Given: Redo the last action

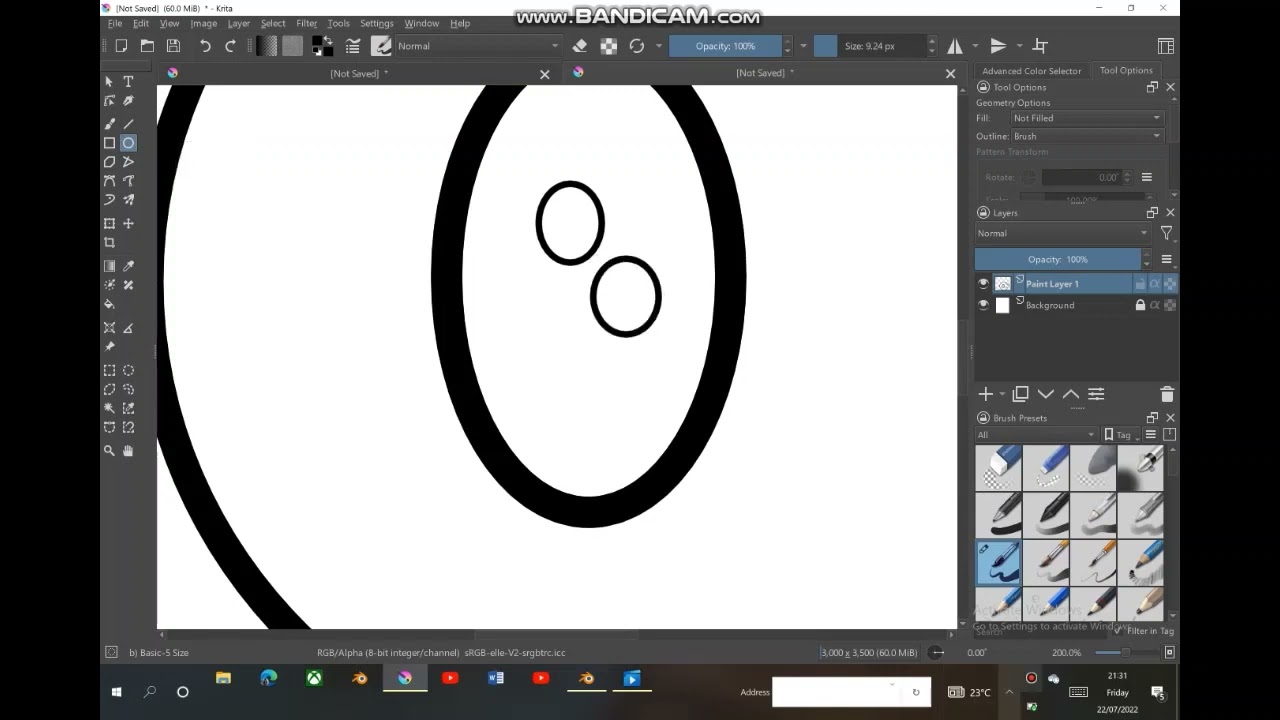Looking at the screenshot, I should (230, 46).
